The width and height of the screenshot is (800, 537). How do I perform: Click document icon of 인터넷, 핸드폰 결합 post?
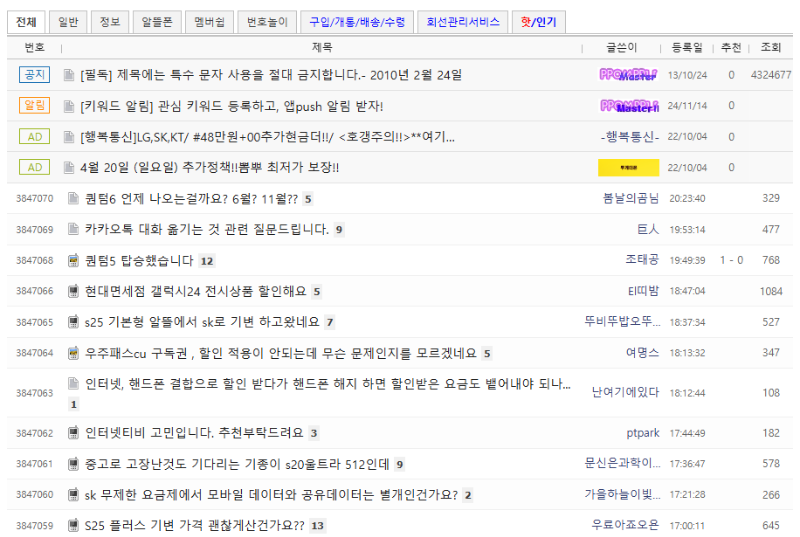tap(73, 383)
